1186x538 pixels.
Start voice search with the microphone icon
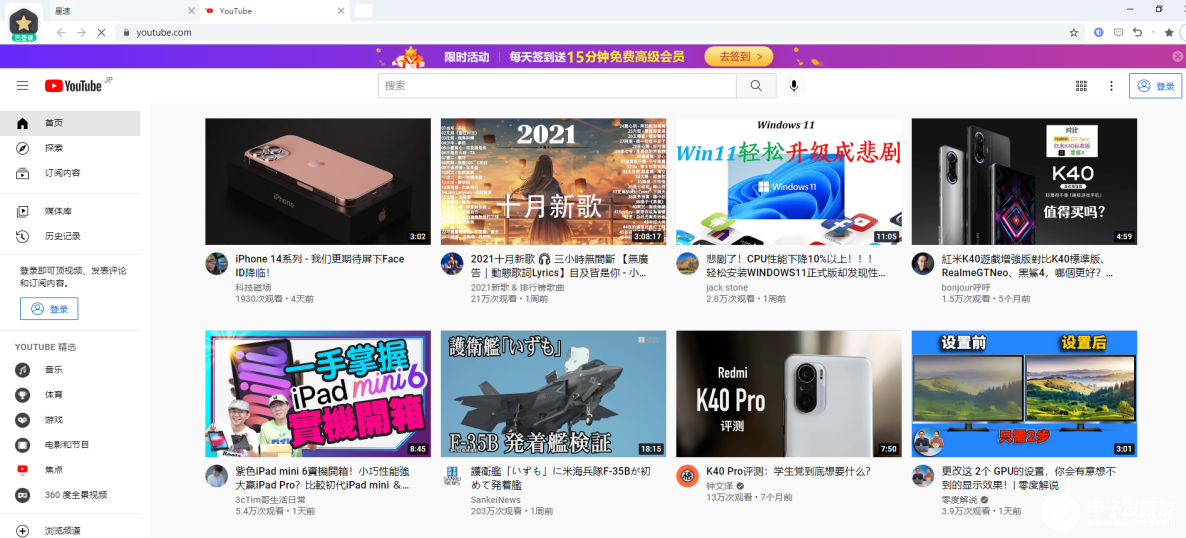(x=793, y=86)
